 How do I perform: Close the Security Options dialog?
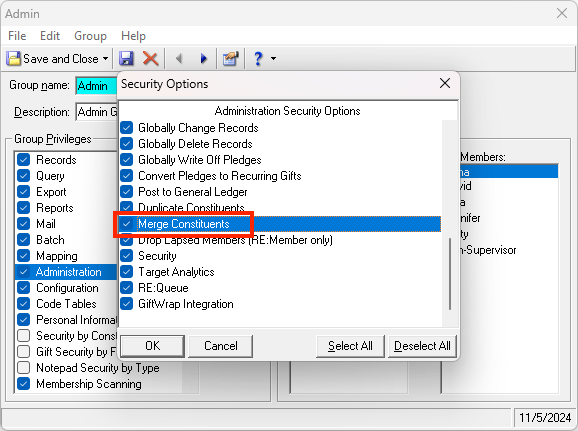445,83
